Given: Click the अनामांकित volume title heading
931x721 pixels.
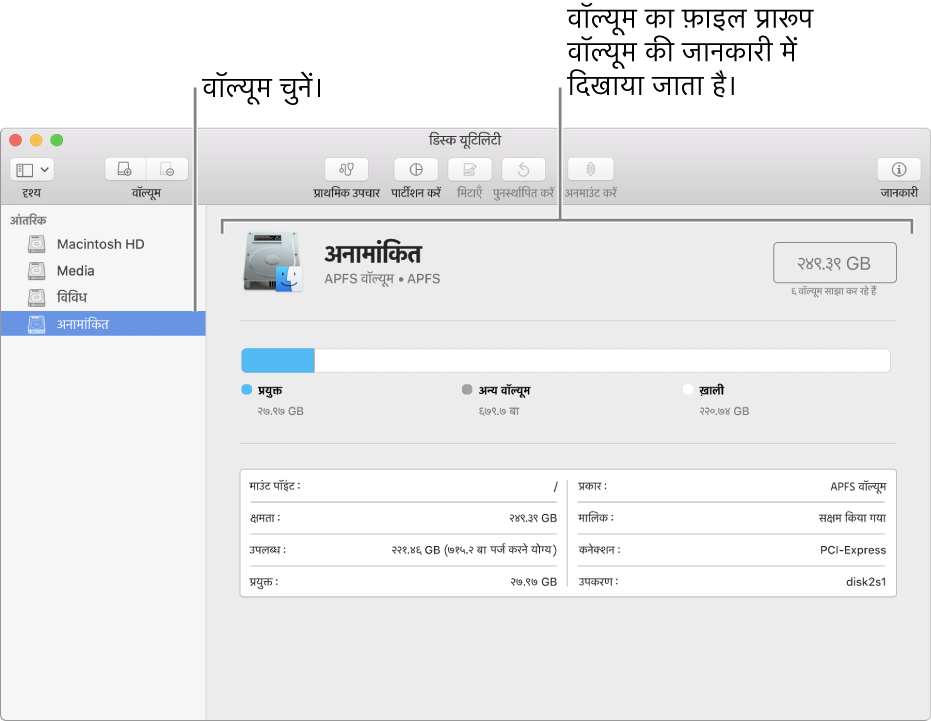Looking at the screenshot, I should click(373, 254).
